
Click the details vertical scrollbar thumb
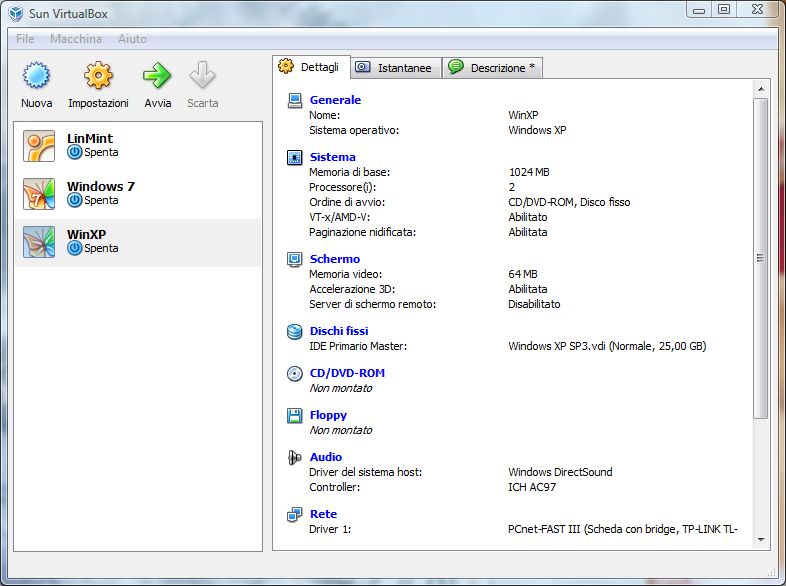761,258
